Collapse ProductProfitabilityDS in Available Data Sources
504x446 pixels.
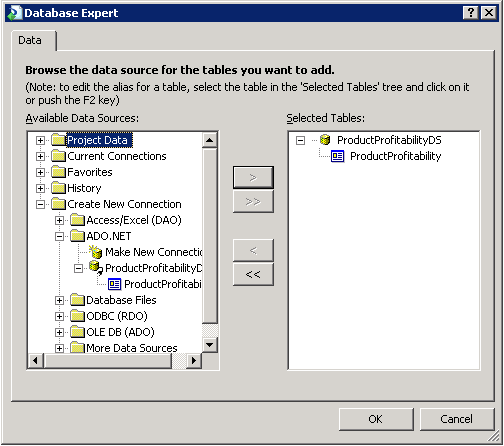[78, 268]
